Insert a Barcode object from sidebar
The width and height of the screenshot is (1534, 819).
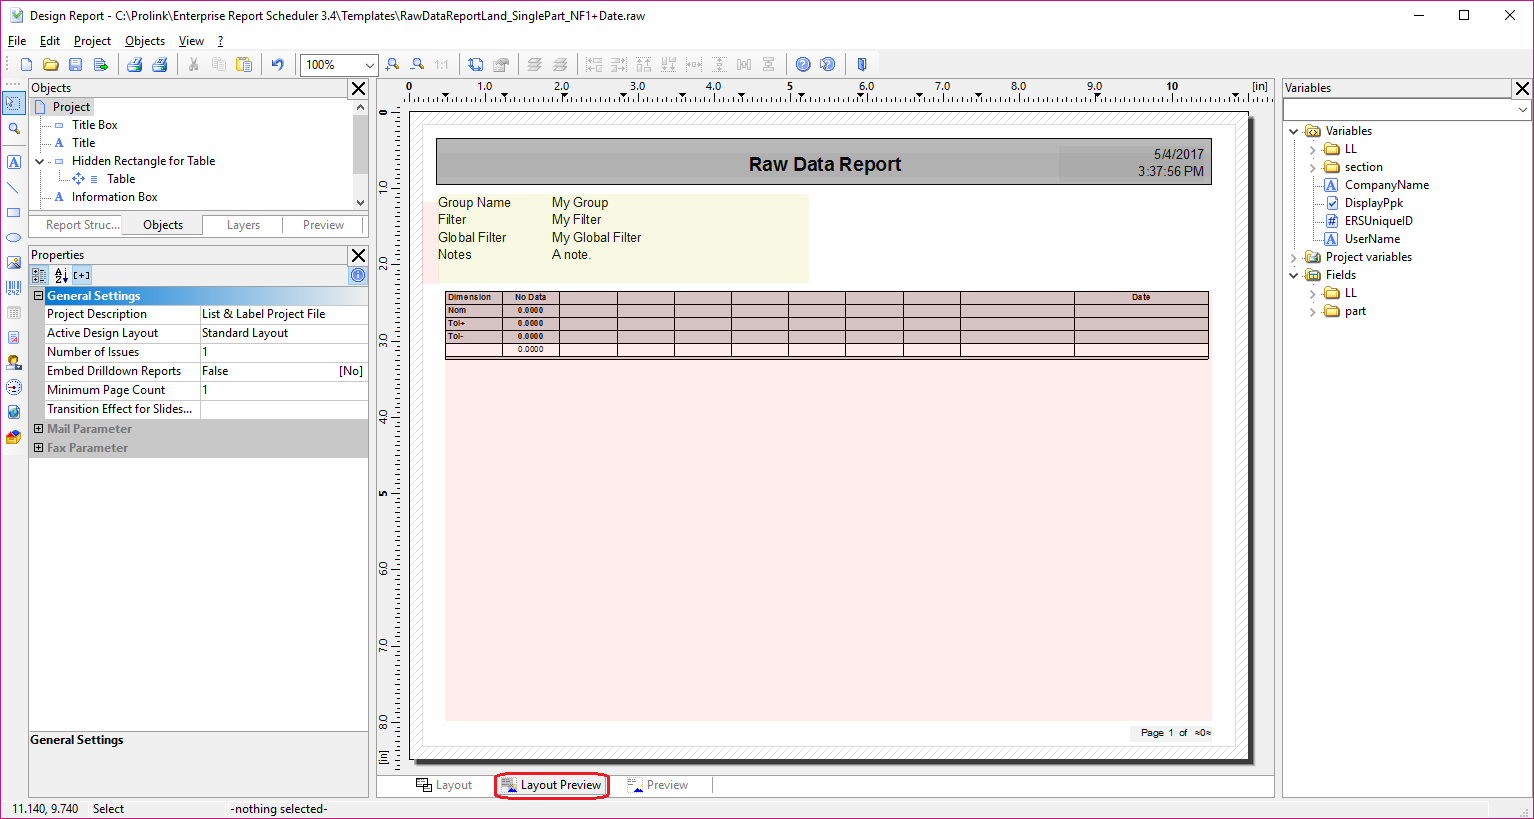(14, 287)
